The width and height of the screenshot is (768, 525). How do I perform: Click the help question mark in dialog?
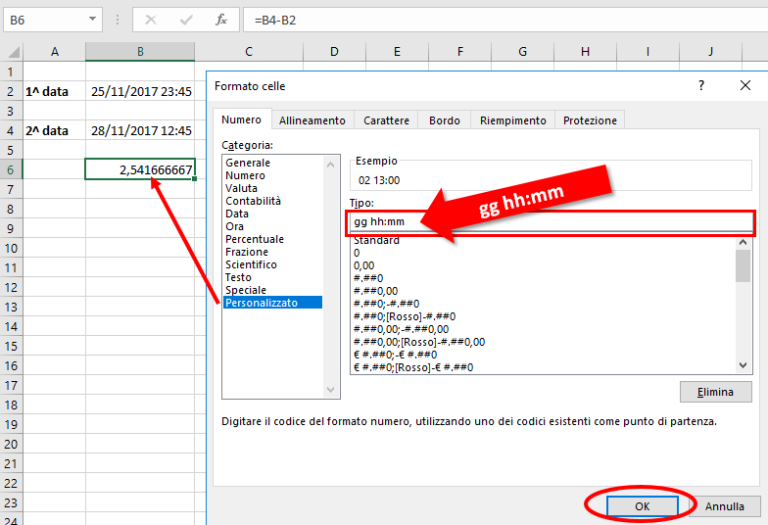coord(700,86)
